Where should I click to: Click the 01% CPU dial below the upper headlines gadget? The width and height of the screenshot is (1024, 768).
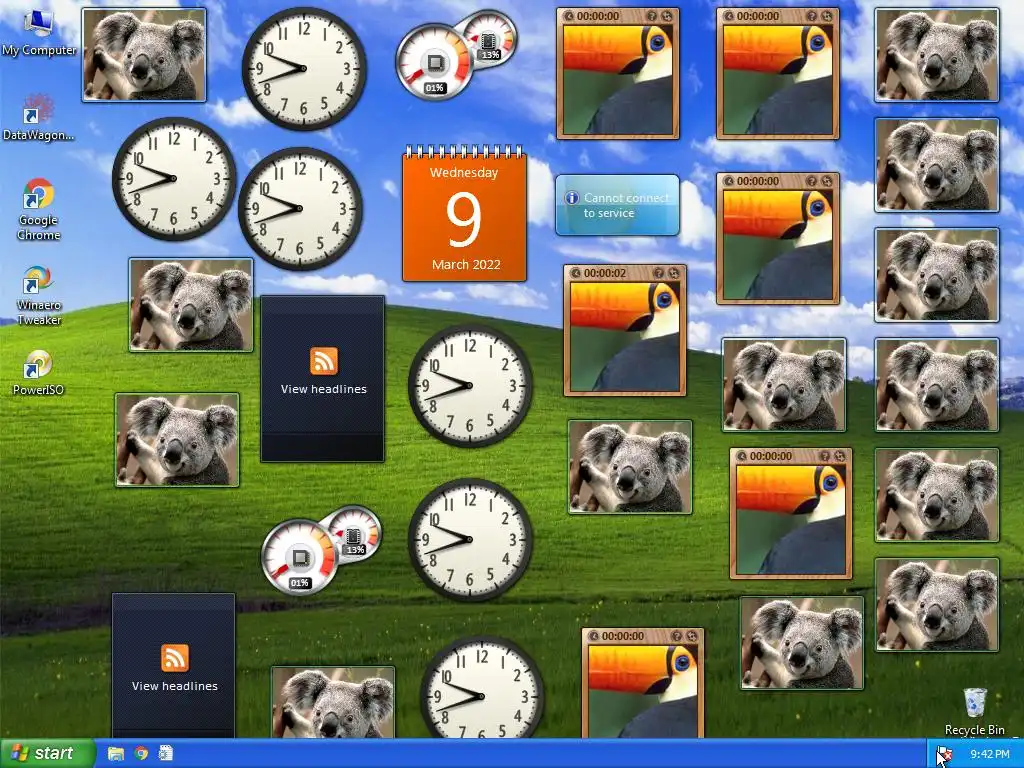click(299, 557)
